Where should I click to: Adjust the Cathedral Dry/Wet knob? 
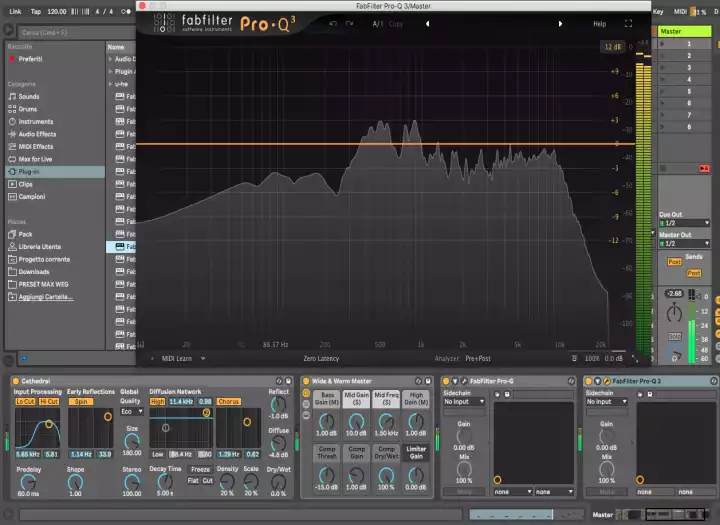[278, 482]
